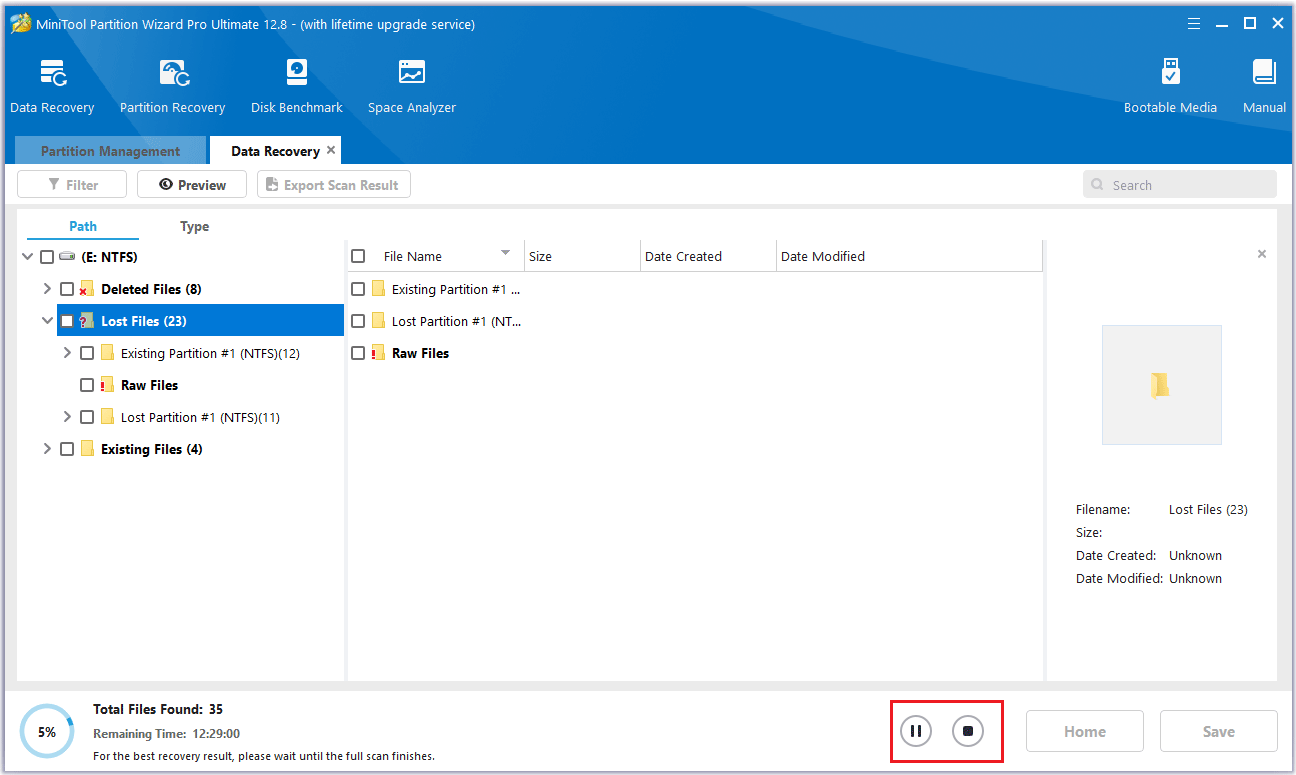Check the Raw Files checkbox in file list
The image size is (1296, 775).
pyautogui.click(x=358, y=353)
